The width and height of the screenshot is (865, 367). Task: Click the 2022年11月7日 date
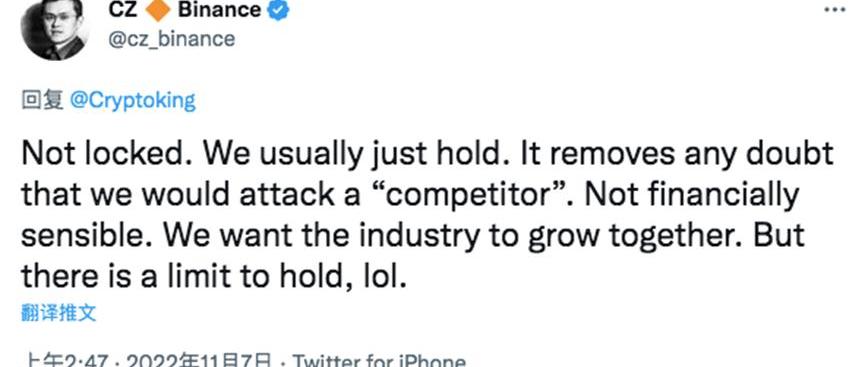[x=200, y=361]
